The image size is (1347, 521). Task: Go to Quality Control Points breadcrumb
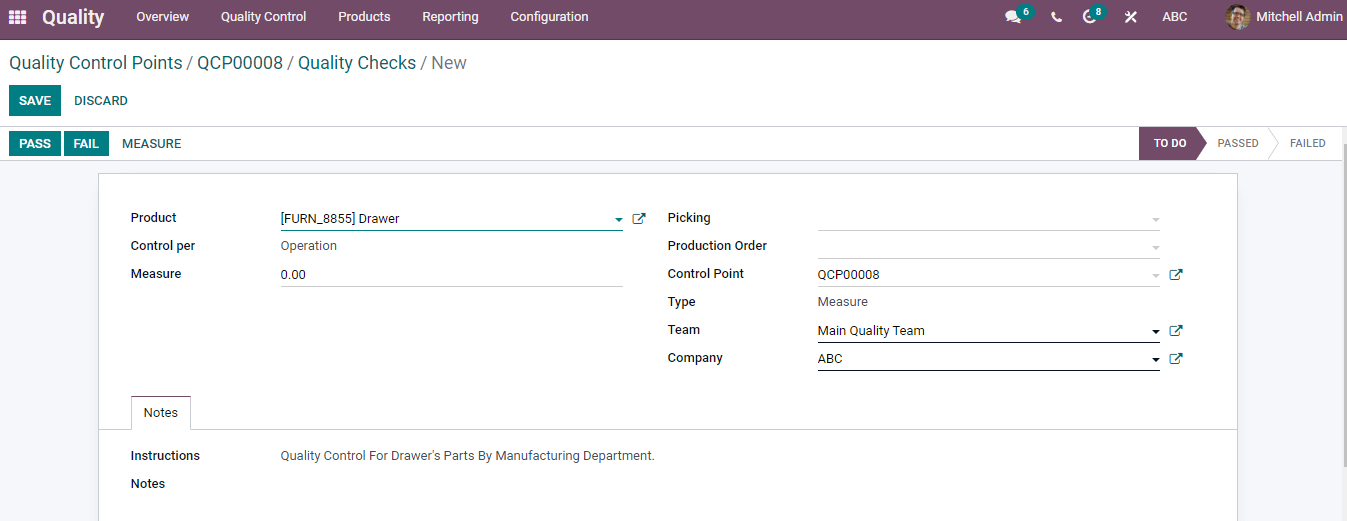click(x=96, y=63)
